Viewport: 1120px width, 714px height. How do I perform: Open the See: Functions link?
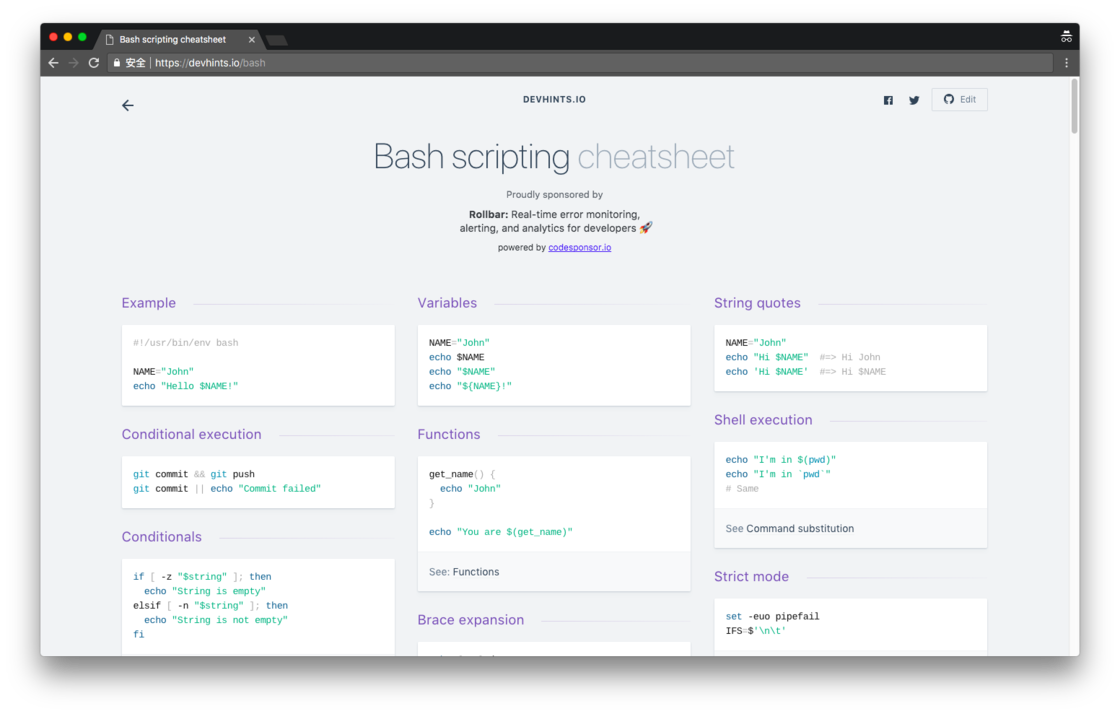[x=476, y=572]
